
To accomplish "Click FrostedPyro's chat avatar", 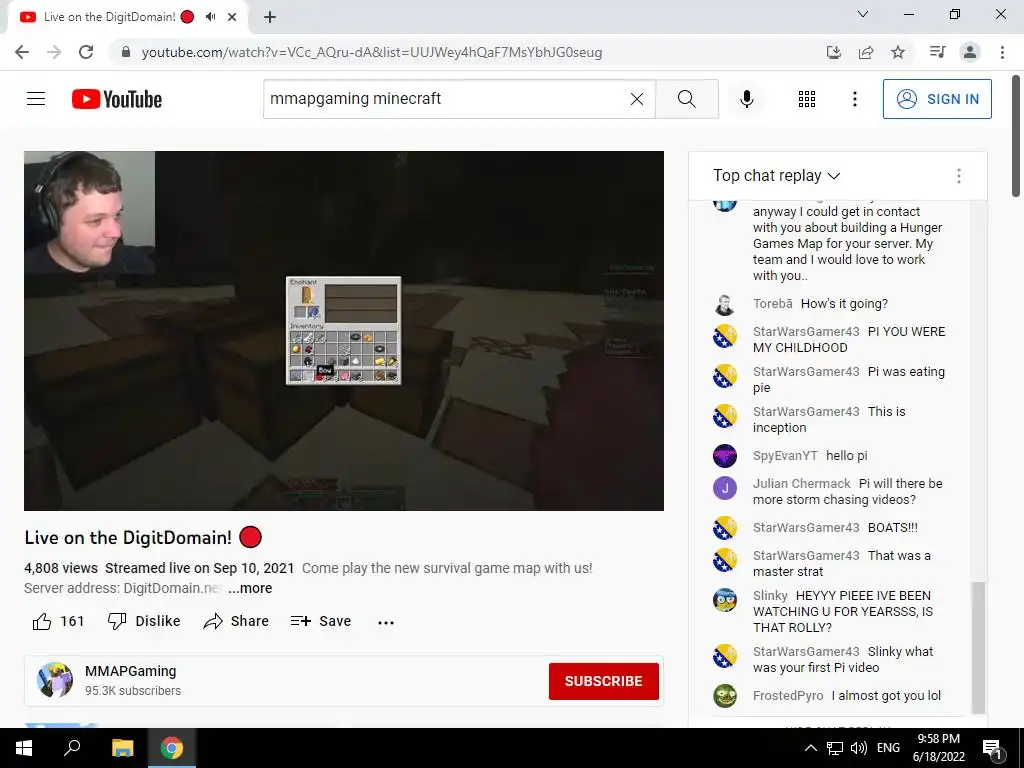I will (x=724, y=696).
